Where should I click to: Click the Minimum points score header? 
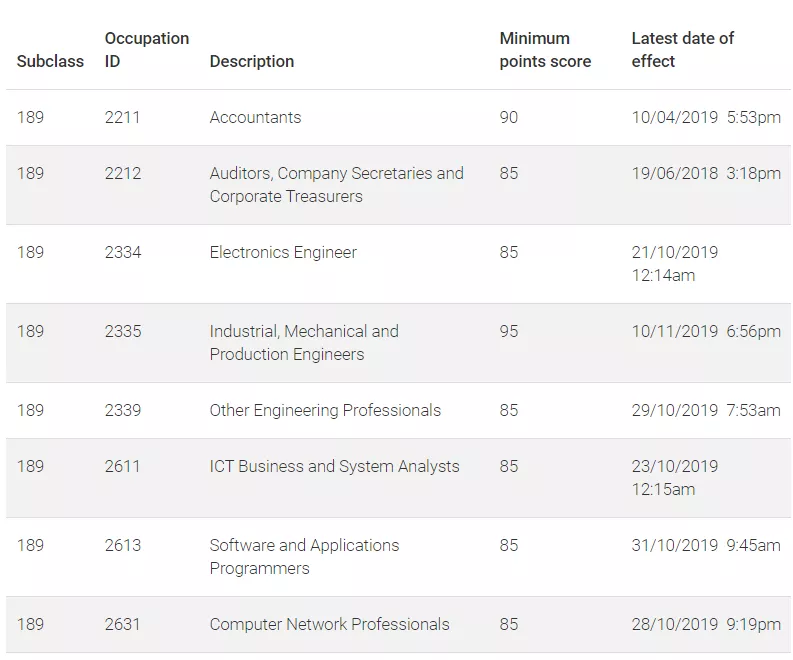545,50
